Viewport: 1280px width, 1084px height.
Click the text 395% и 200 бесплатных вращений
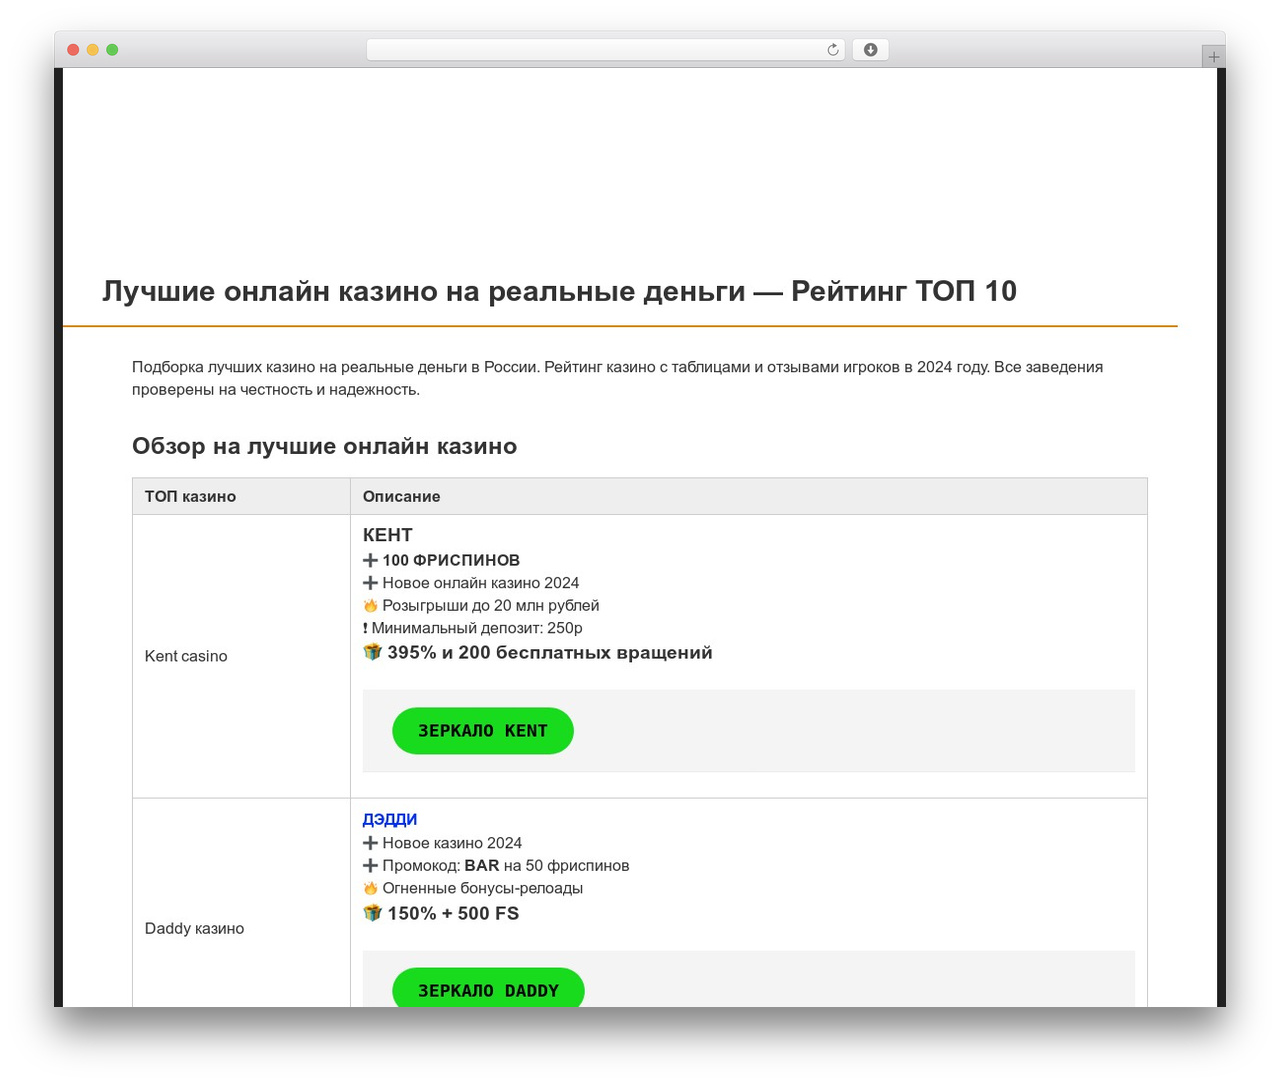point(550,652)
